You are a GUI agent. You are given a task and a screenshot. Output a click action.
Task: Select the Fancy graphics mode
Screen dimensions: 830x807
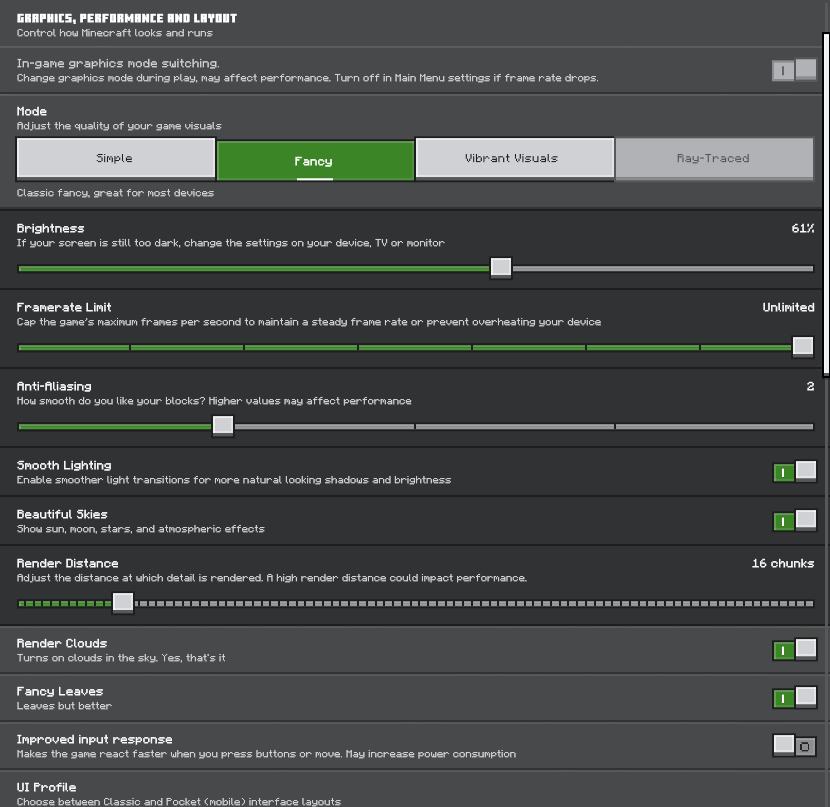pos(315,161)
